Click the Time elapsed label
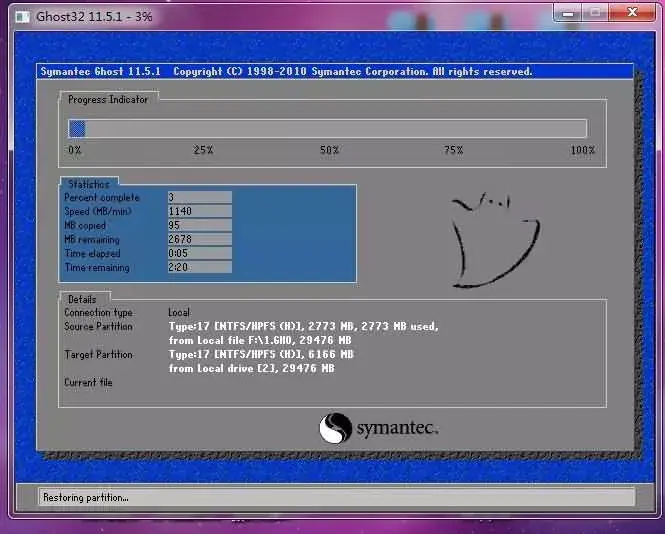The height and width of the screenshot is (534, 665). click(92, 254)
